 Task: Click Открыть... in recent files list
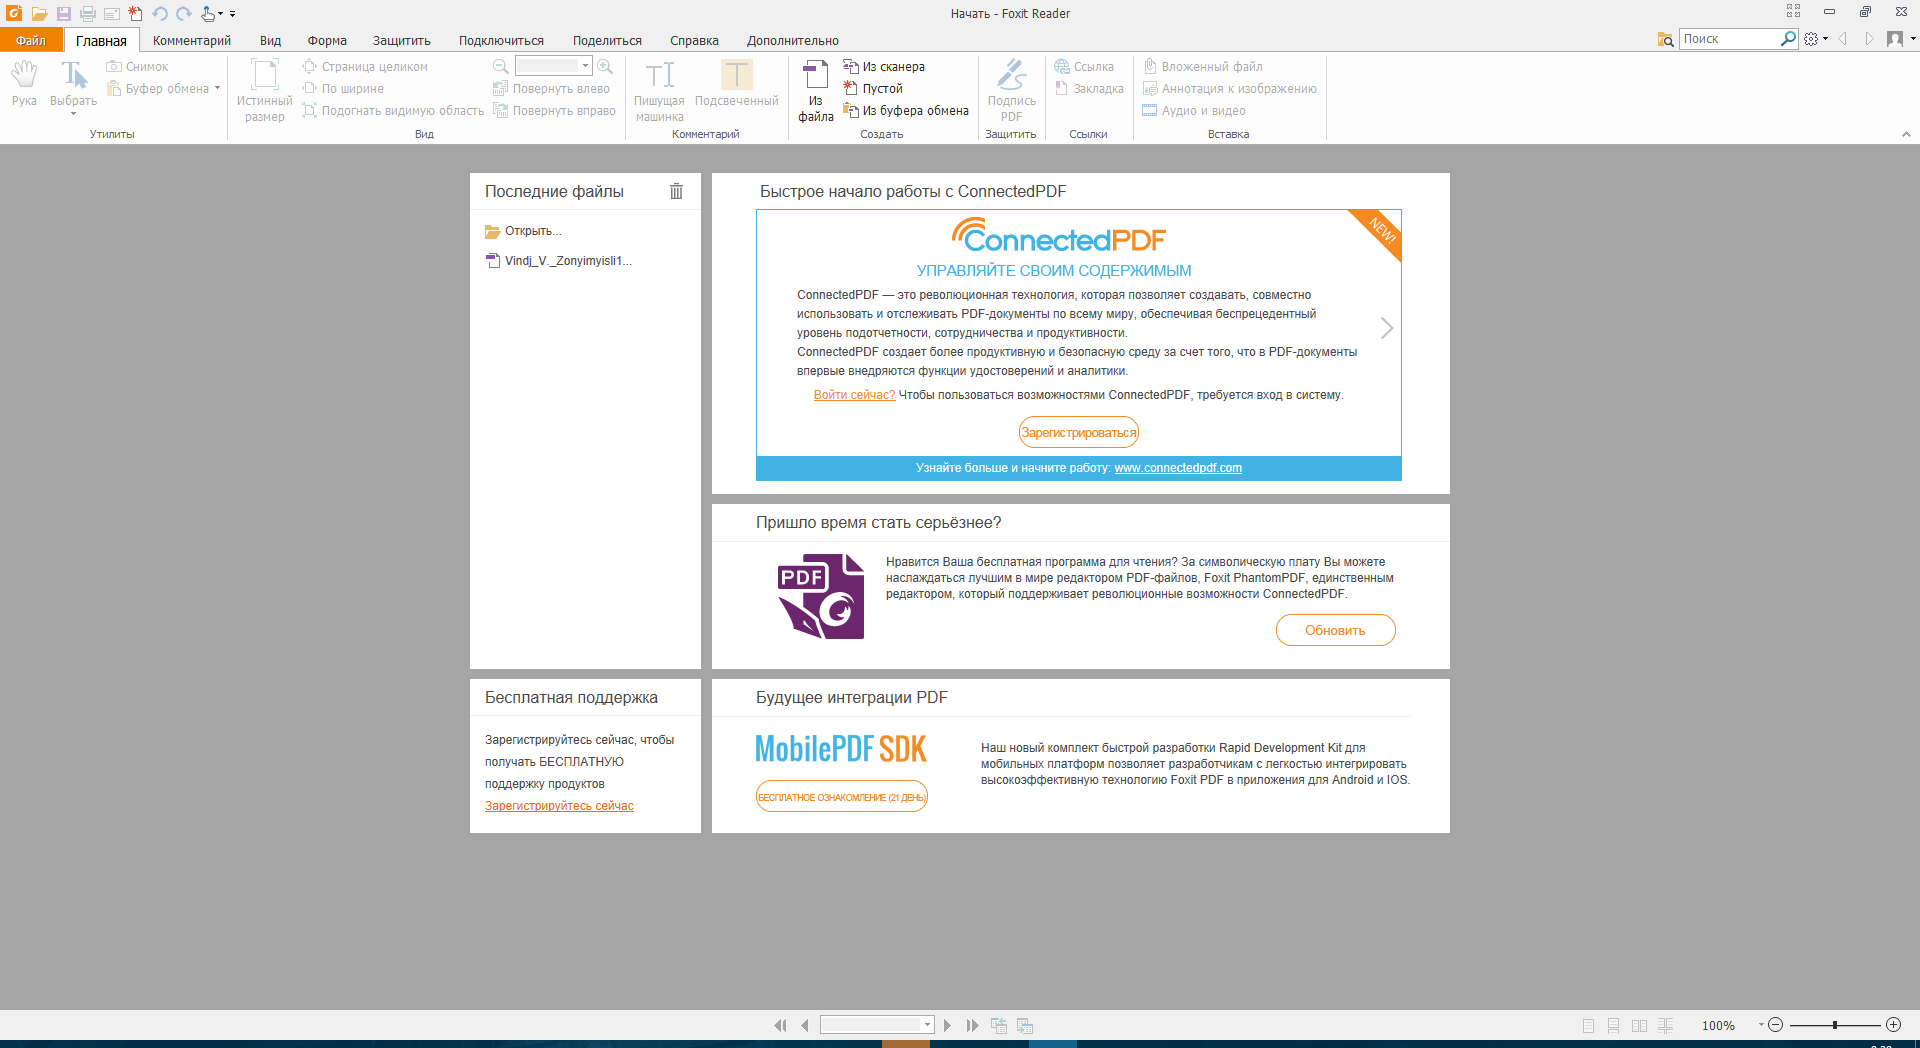[x=523, y=231]
